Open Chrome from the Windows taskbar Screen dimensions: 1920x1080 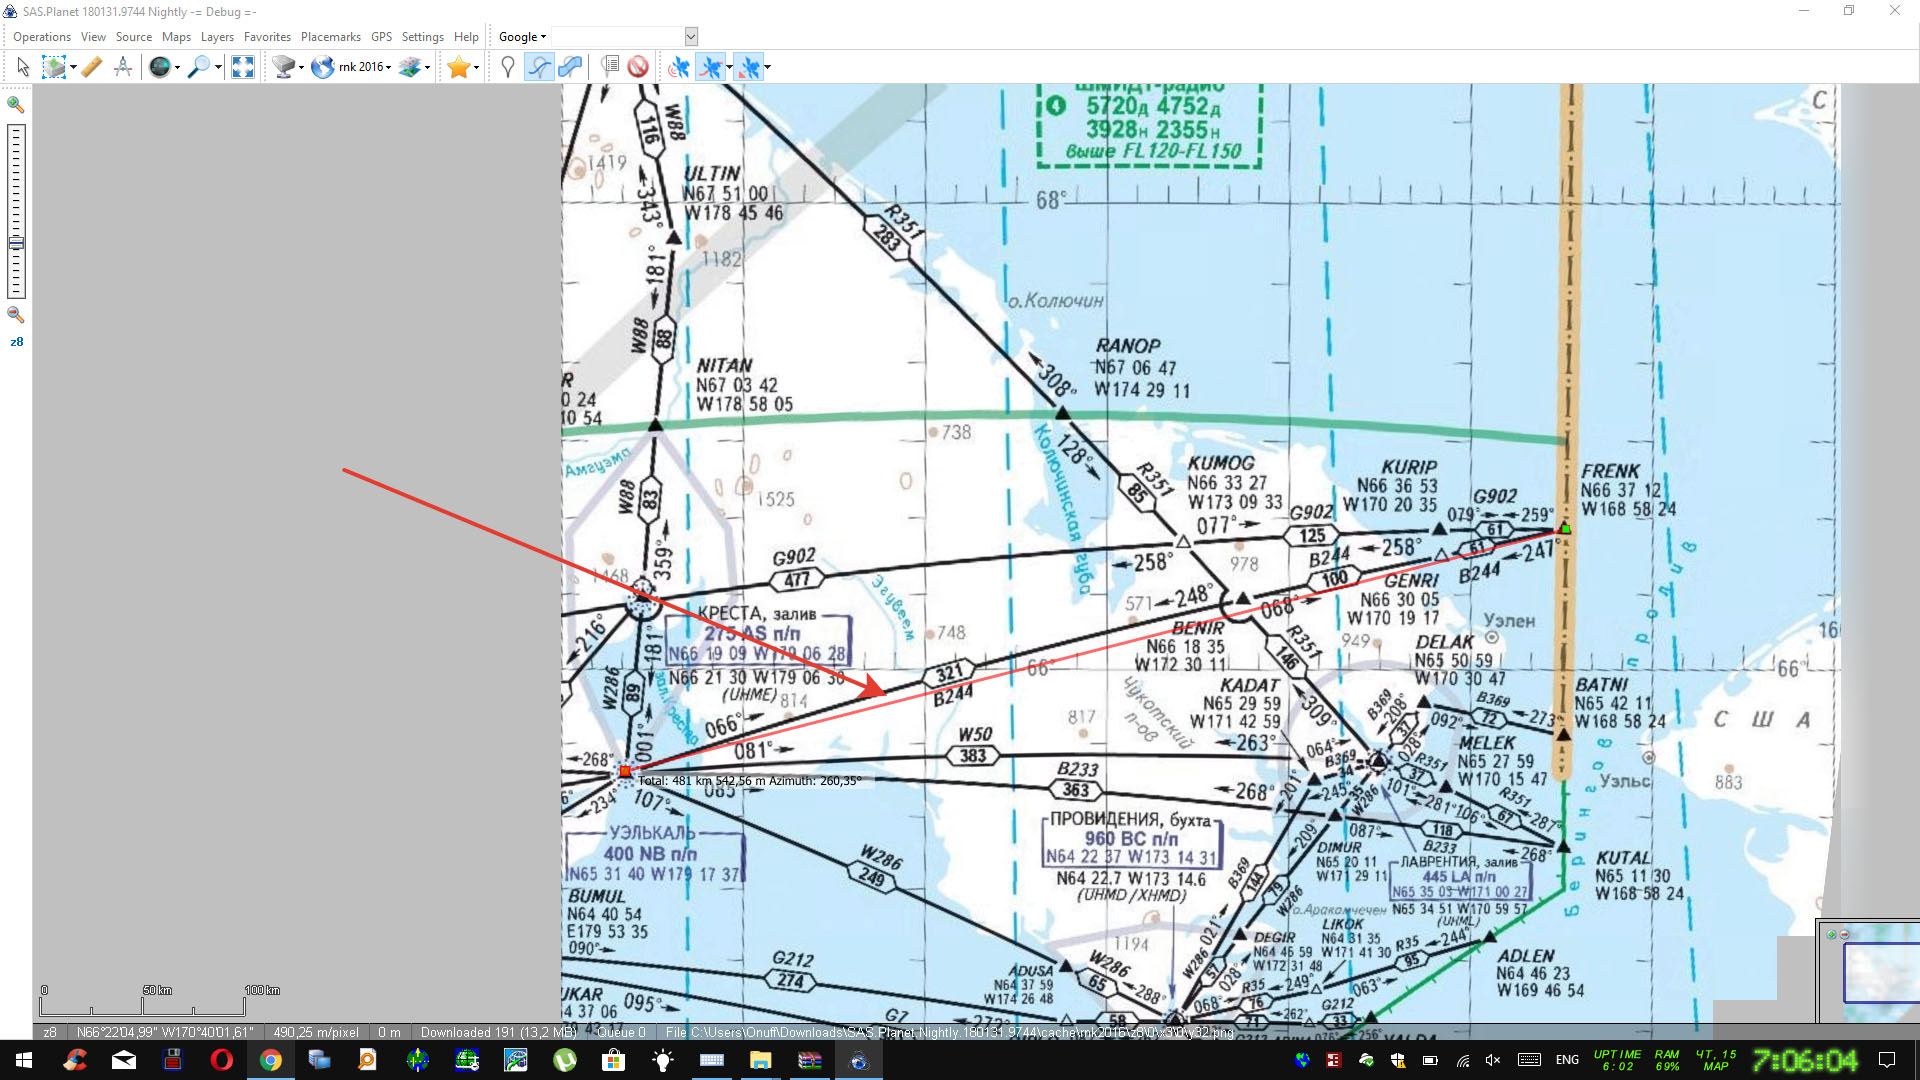click(270, 1060)
